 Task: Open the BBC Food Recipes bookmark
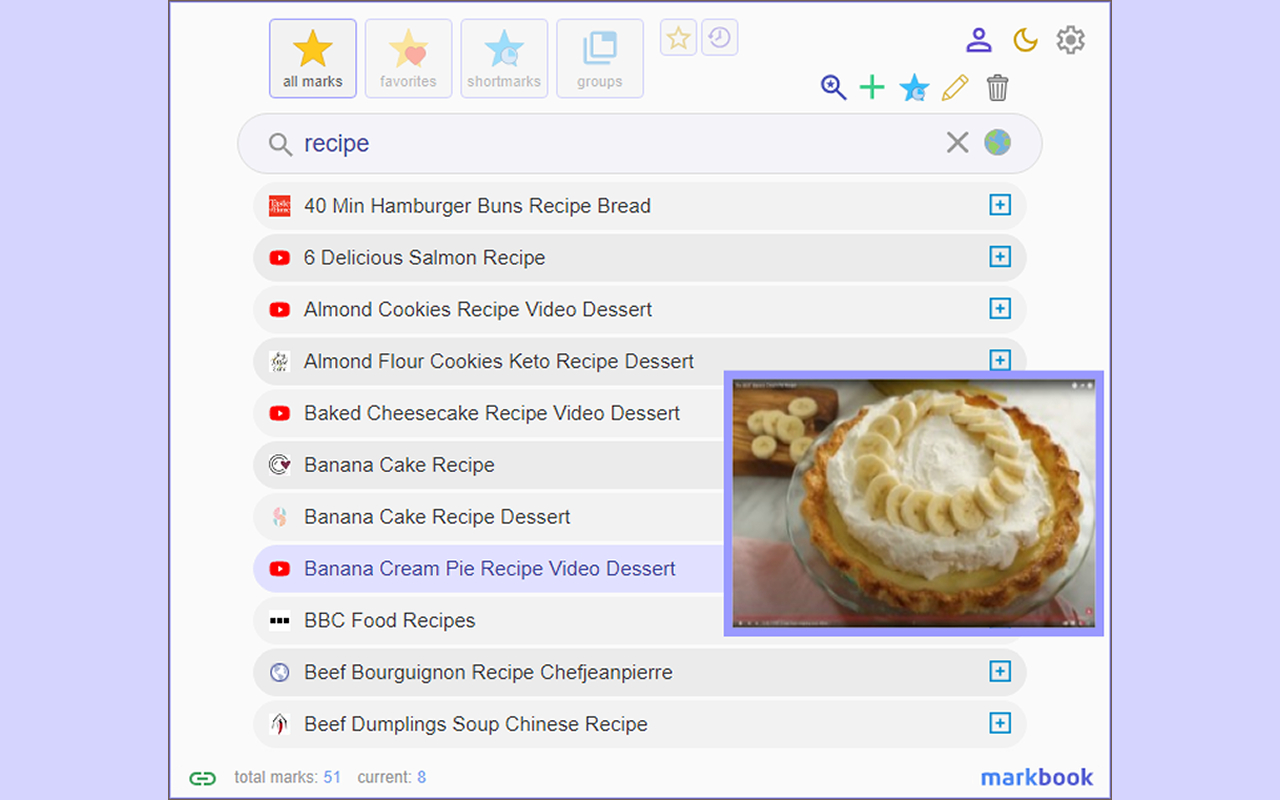390,620
